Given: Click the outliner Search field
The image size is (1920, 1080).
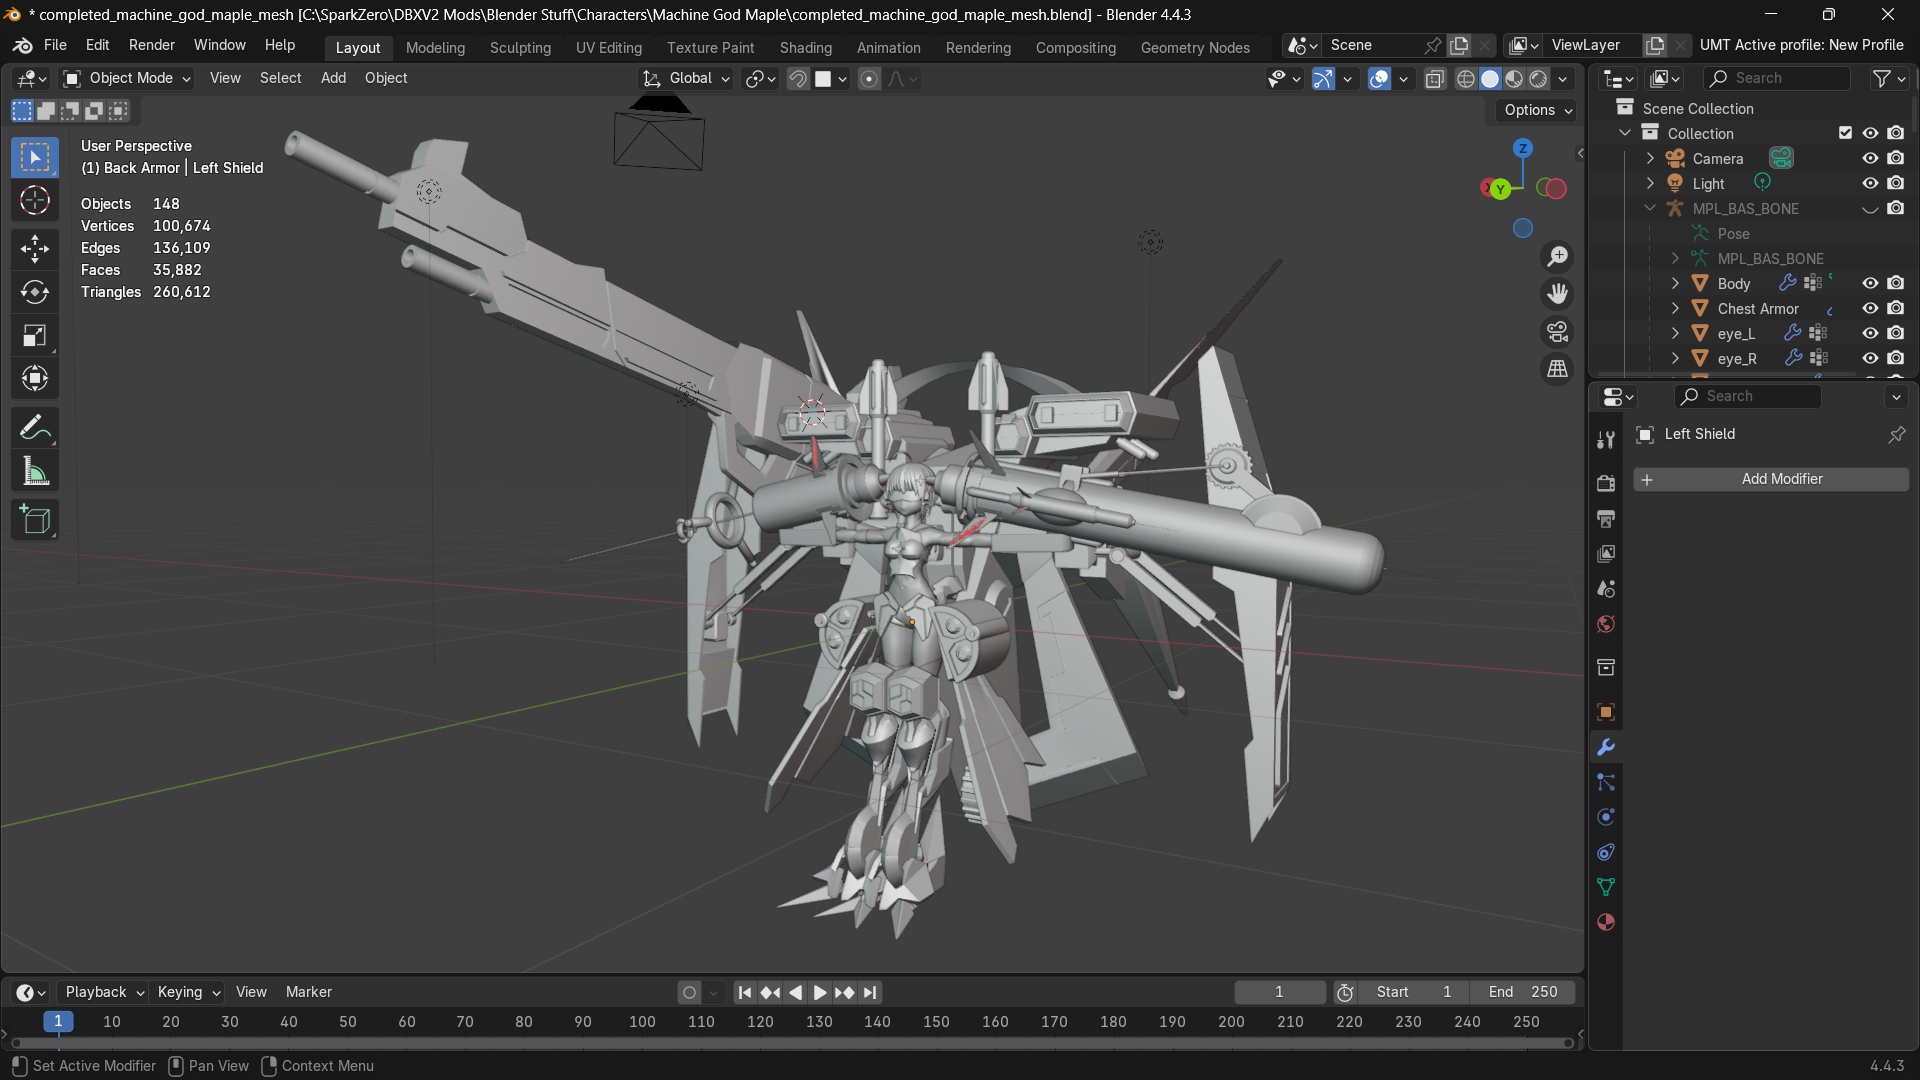Looking at the screenshot, I should pyautogui.click(x=1777, y=78).
